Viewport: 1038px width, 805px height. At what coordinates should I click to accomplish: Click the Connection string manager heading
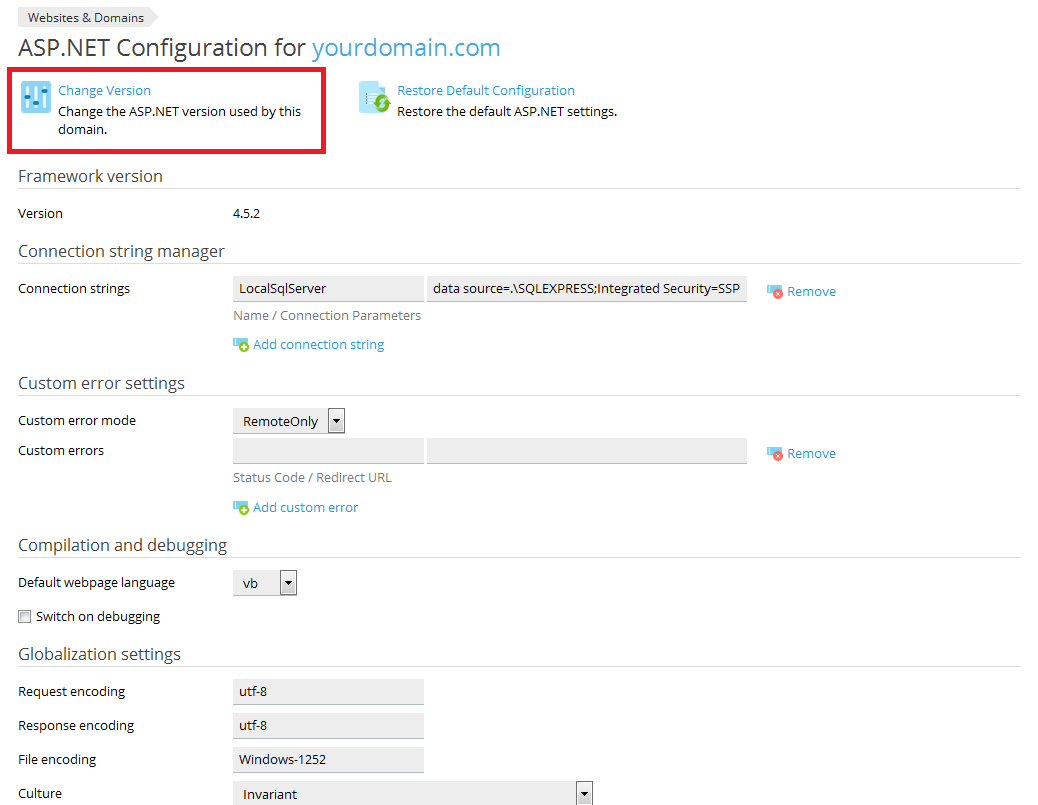coord(121,252)
